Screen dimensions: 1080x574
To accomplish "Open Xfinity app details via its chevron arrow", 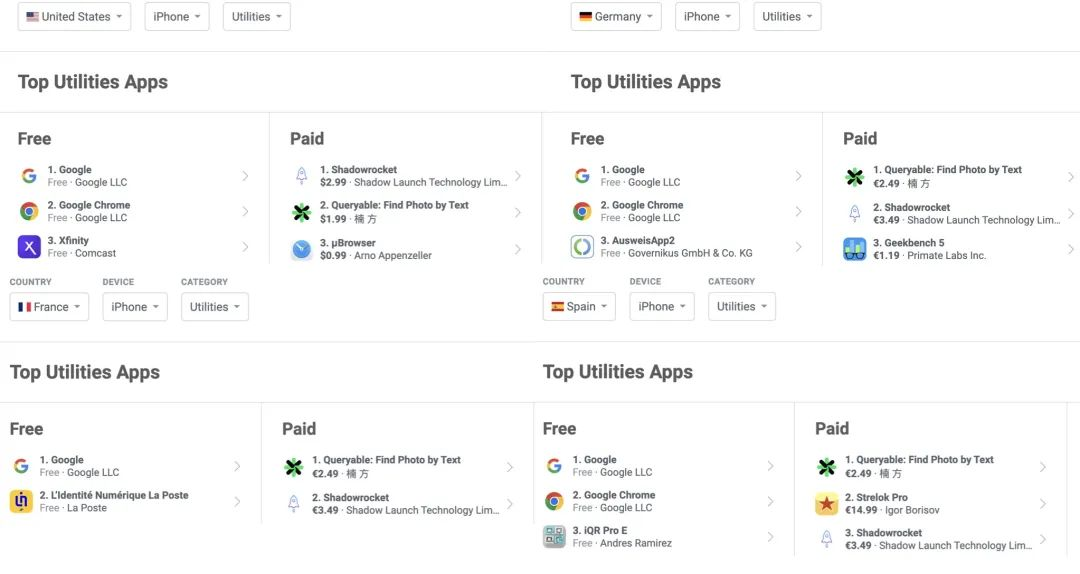I will pos(245,247).
